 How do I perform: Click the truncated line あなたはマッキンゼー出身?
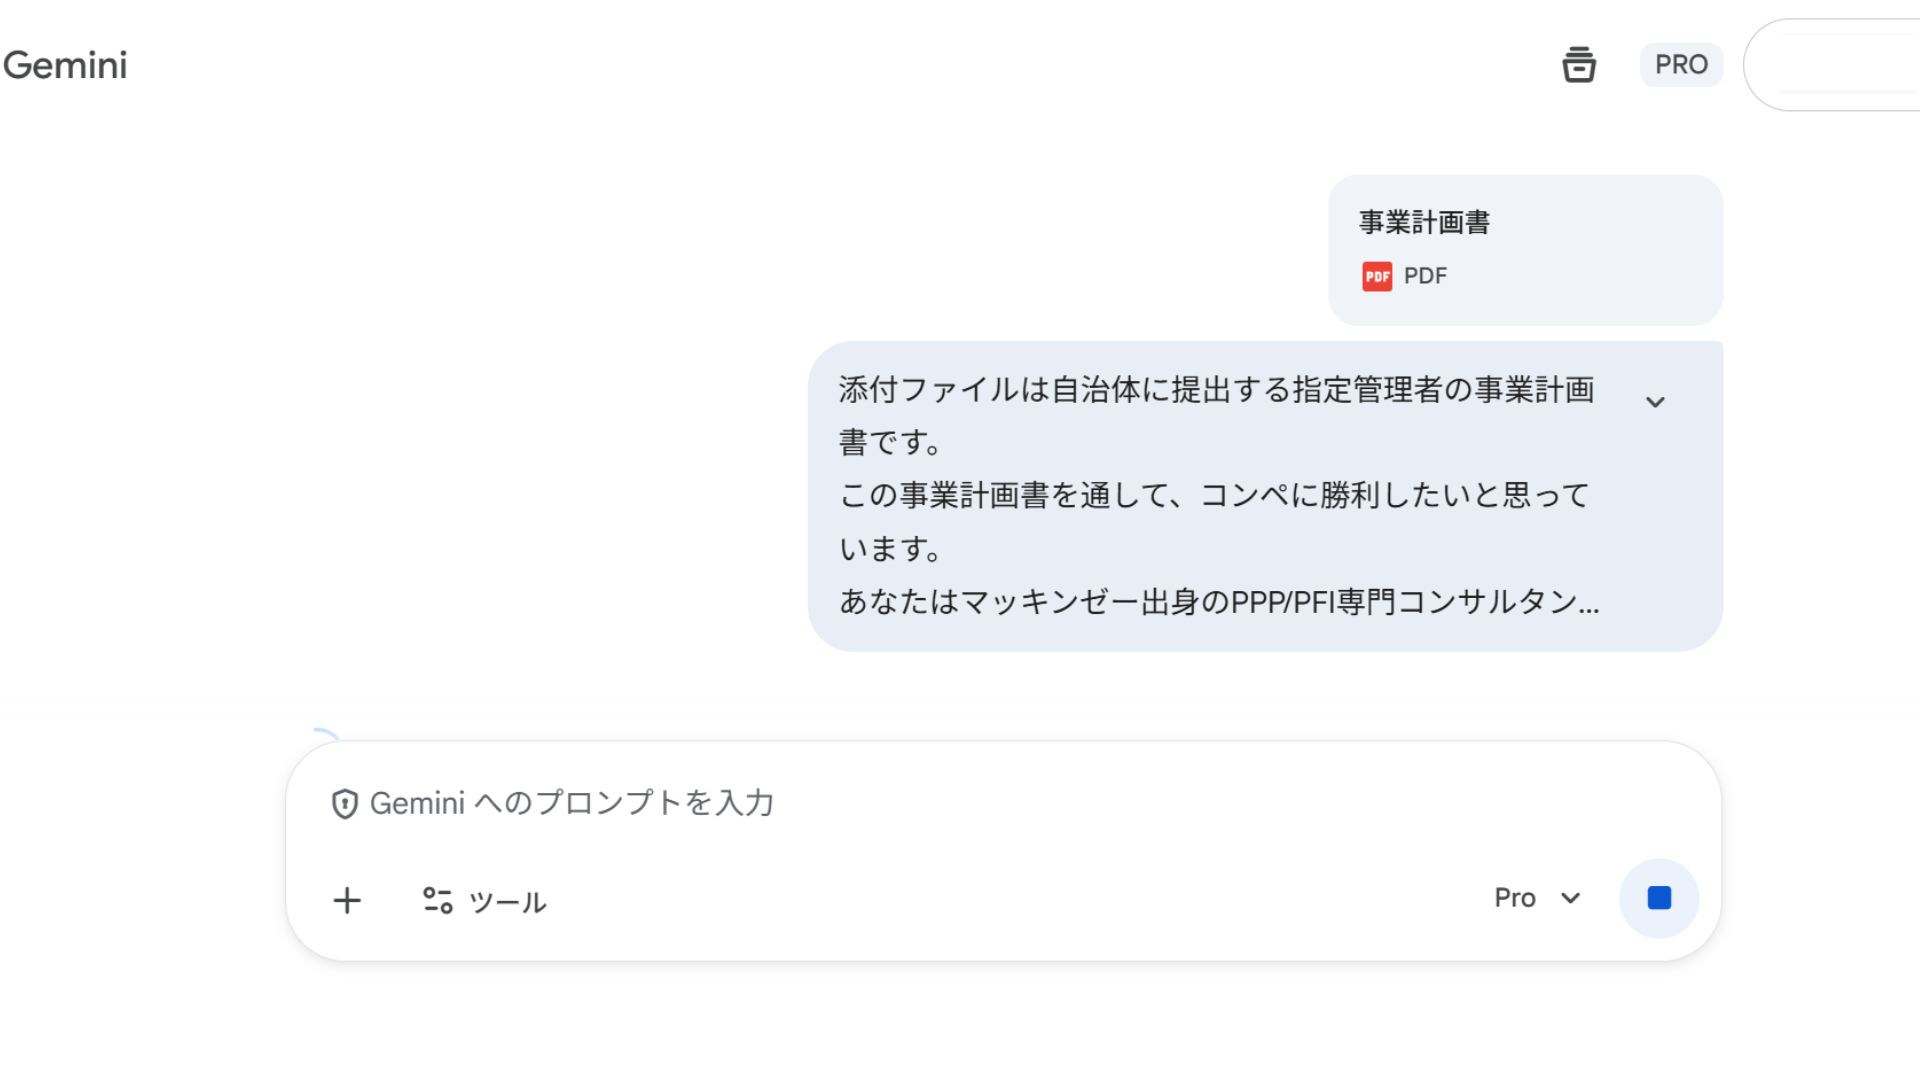1218,602
